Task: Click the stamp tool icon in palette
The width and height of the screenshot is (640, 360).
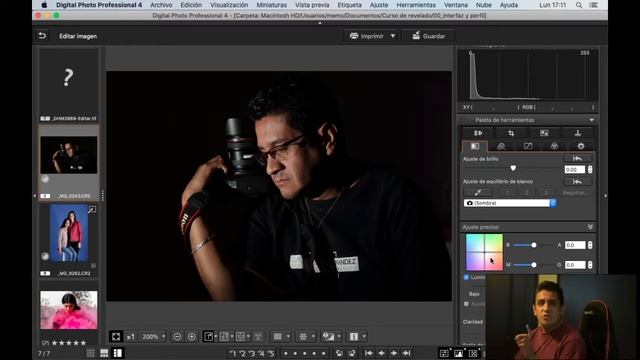Action: click(x=578, y=133)
